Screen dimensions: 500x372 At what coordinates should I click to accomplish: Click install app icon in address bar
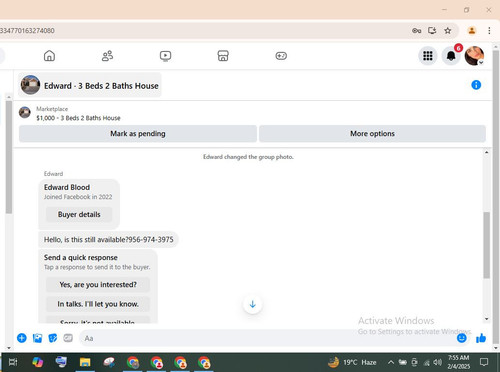click(432, 31)
